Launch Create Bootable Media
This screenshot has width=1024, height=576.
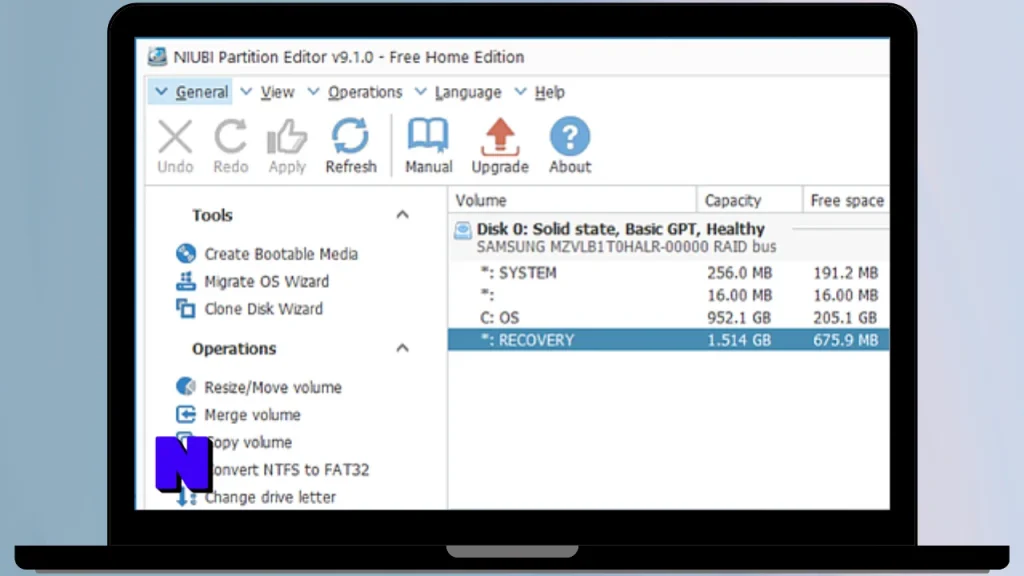(x=281, y=254)
